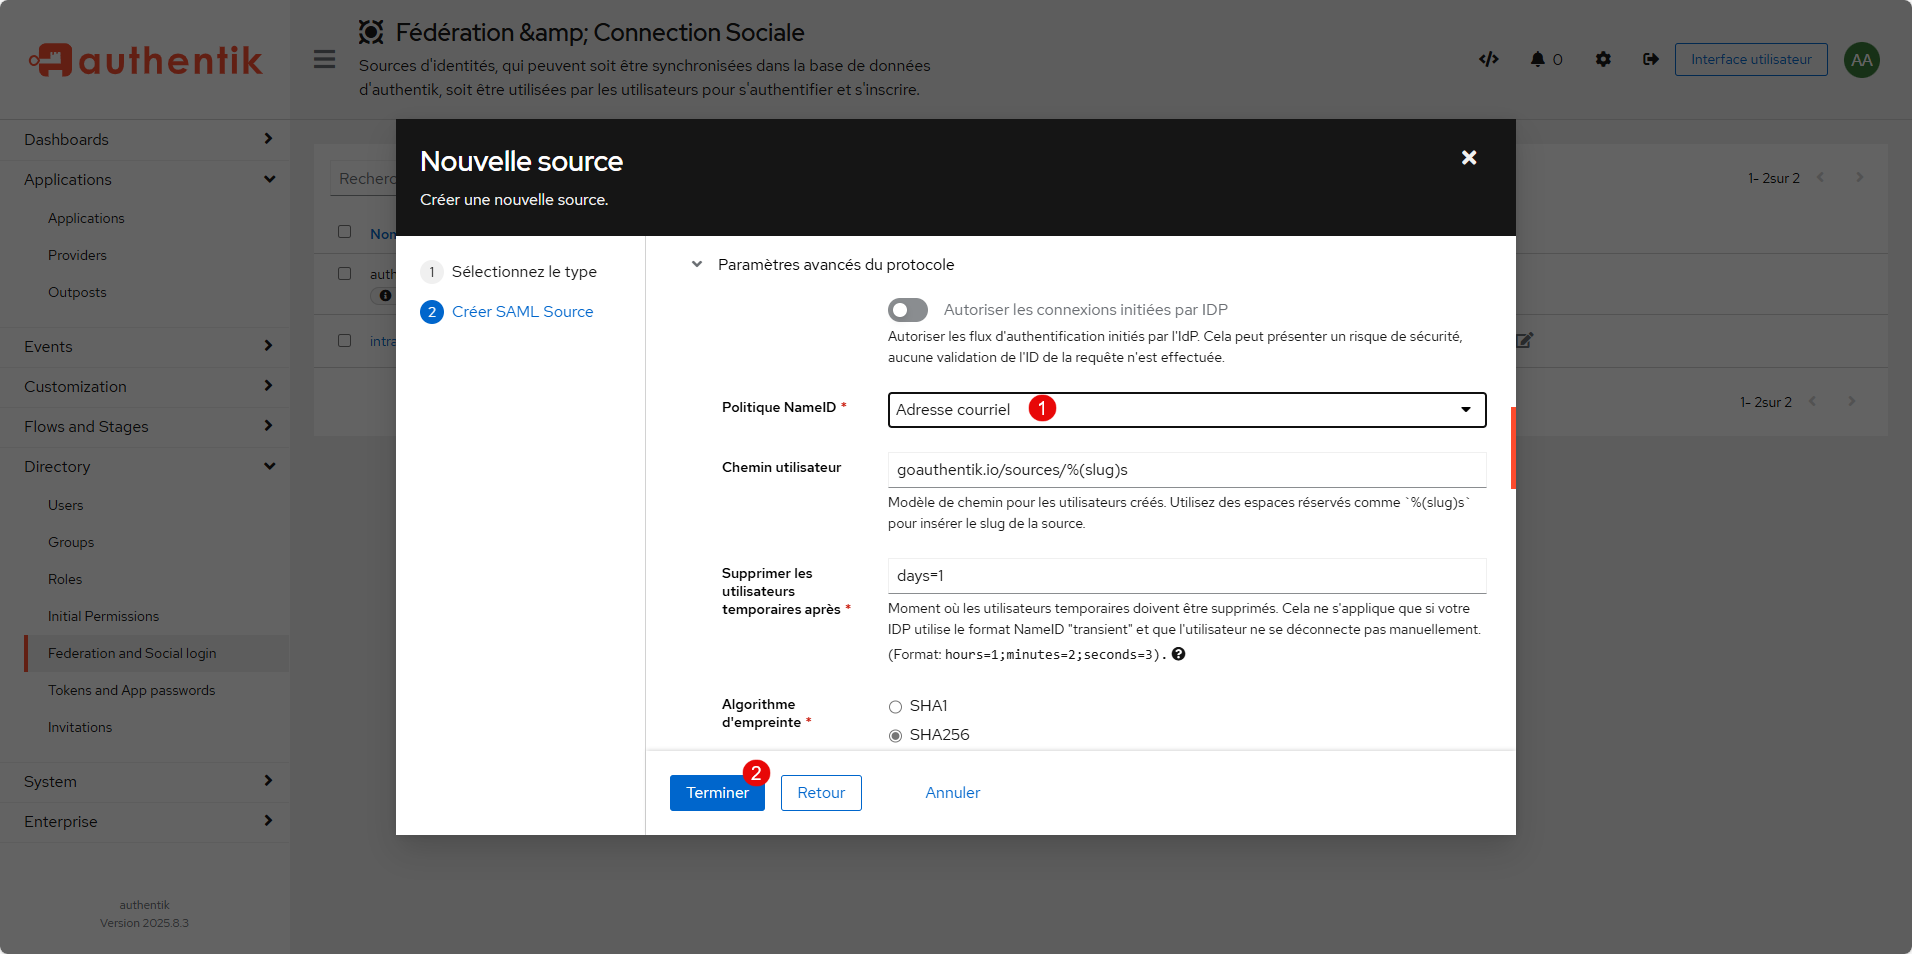Click the AA user avatar

(1861, 60)
